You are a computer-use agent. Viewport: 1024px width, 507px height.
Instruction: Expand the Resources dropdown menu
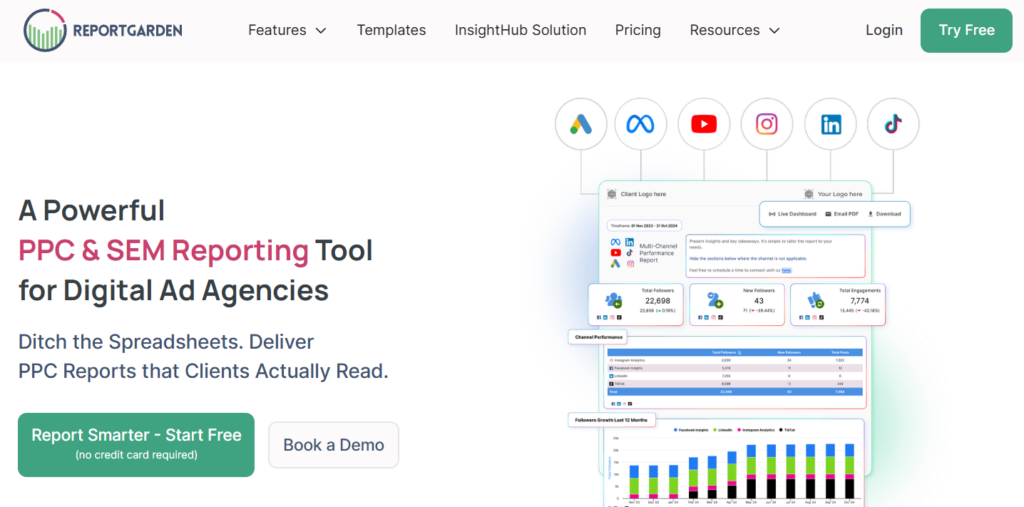[735, 30]
